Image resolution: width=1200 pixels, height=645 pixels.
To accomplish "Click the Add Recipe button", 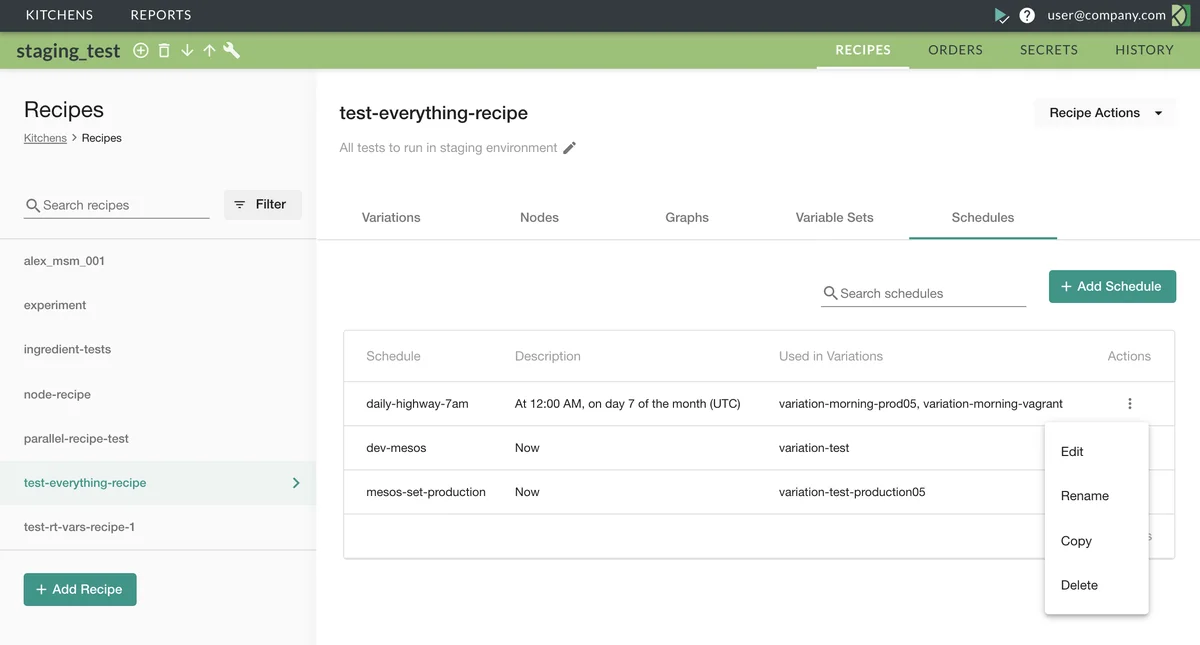I will 80,589.
